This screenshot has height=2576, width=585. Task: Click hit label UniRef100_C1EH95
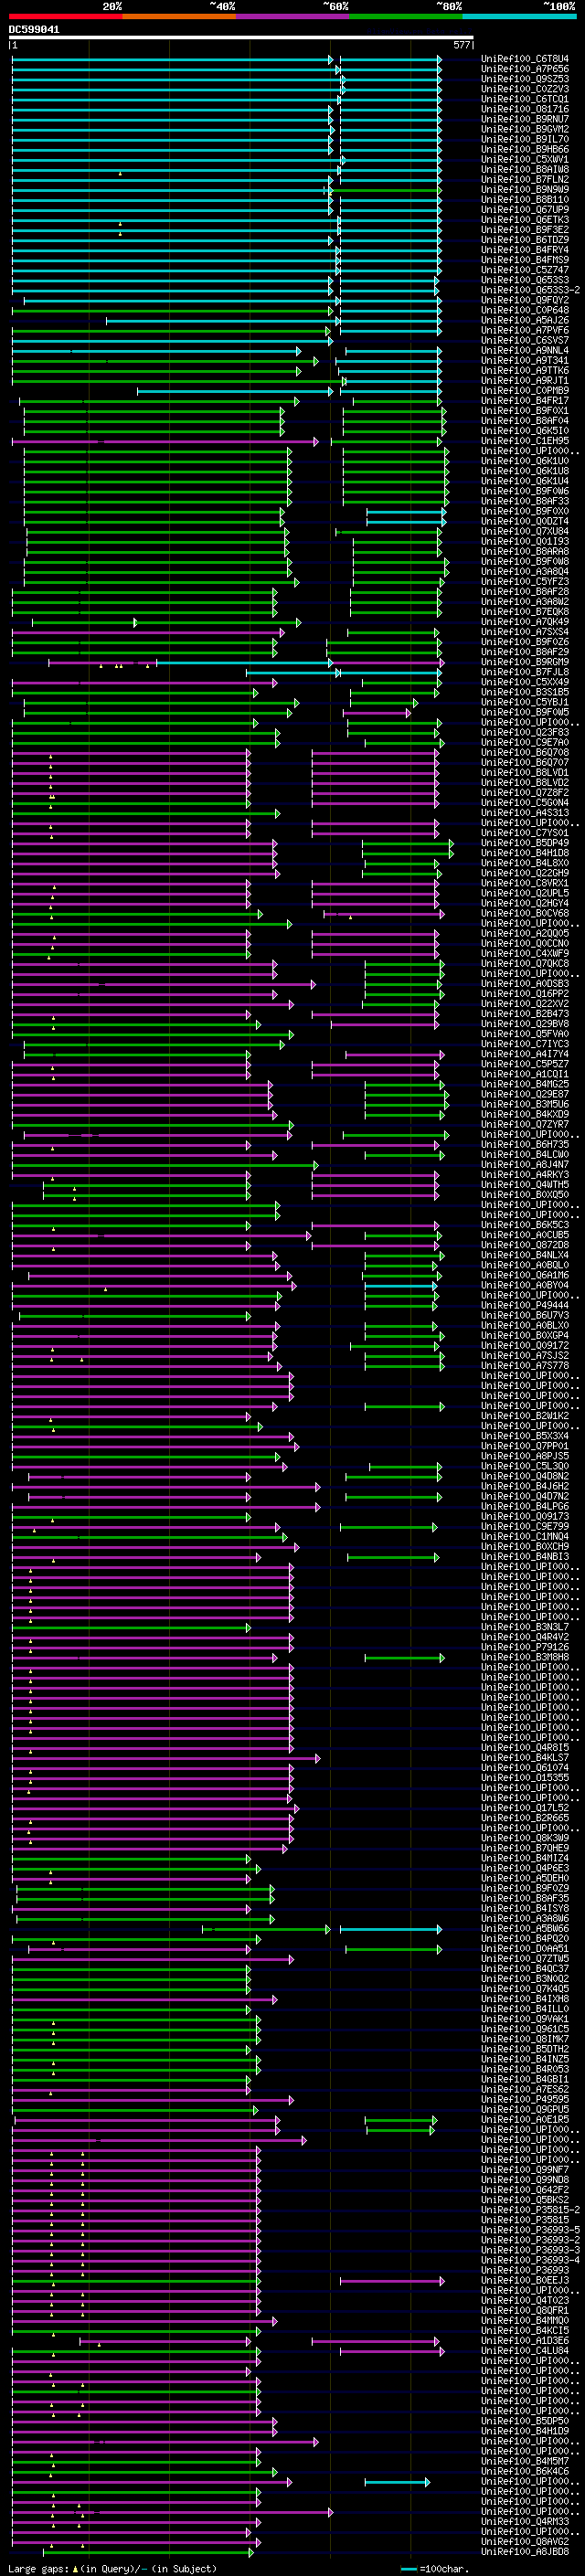[x=524, y=441]
